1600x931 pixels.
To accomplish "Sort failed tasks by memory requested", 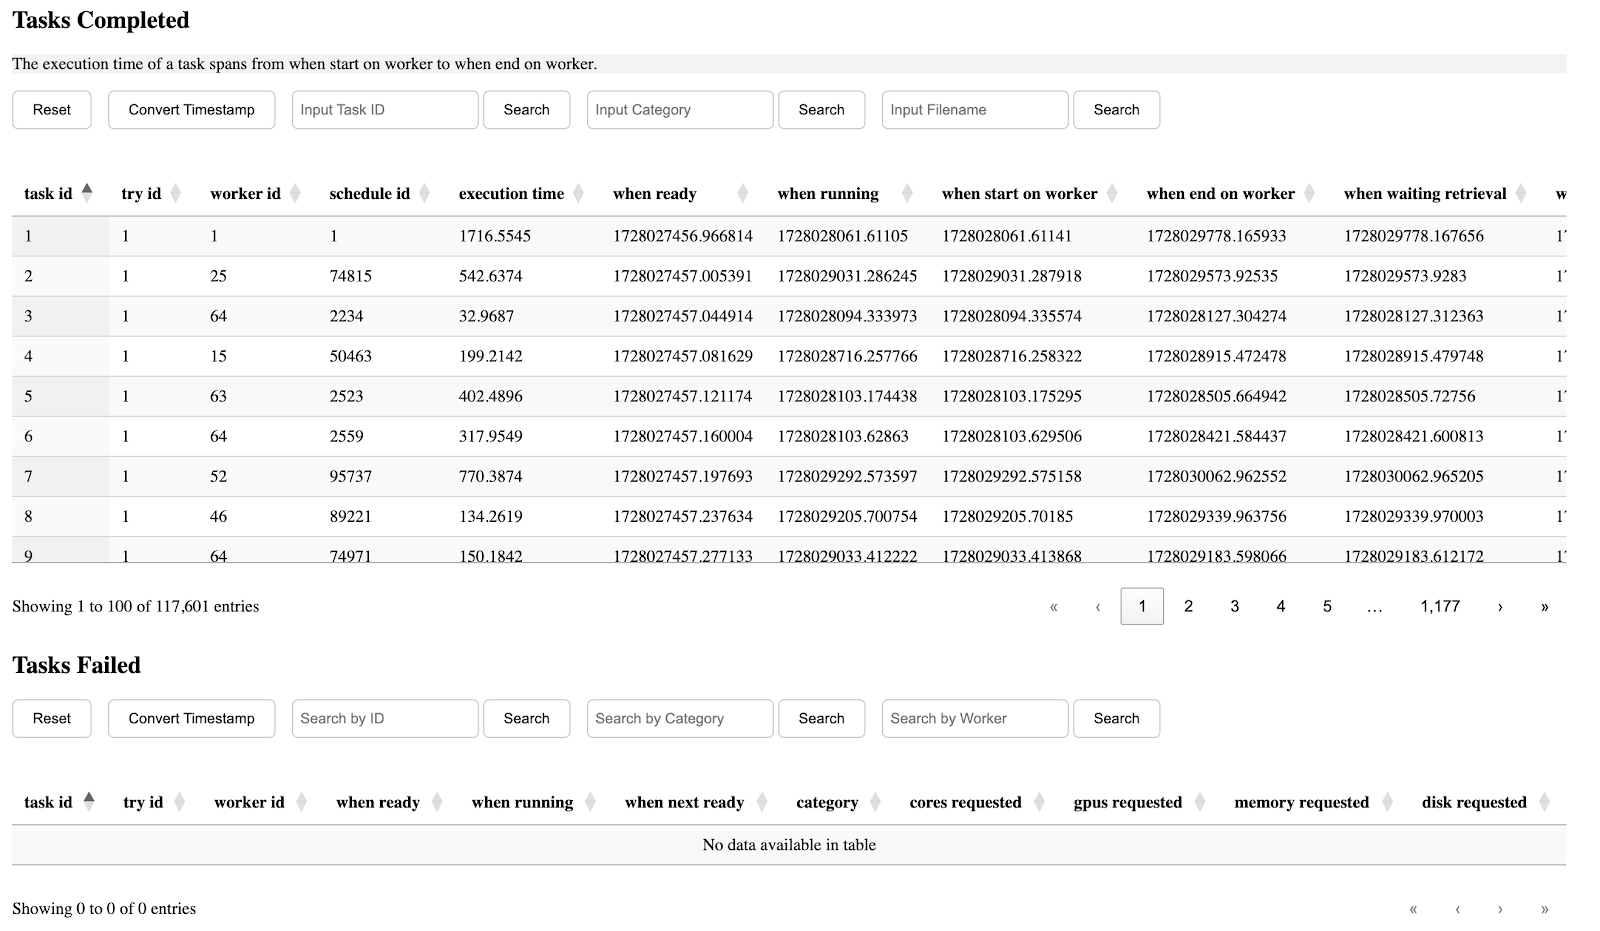I will (1301, 802).
